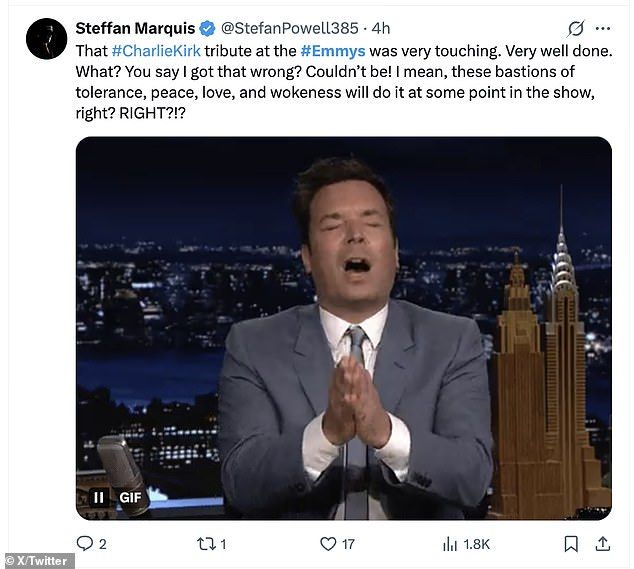Repost this tweet with the retweet icon
This screenshot has width=634, height=569.
(x=206, y=544)
